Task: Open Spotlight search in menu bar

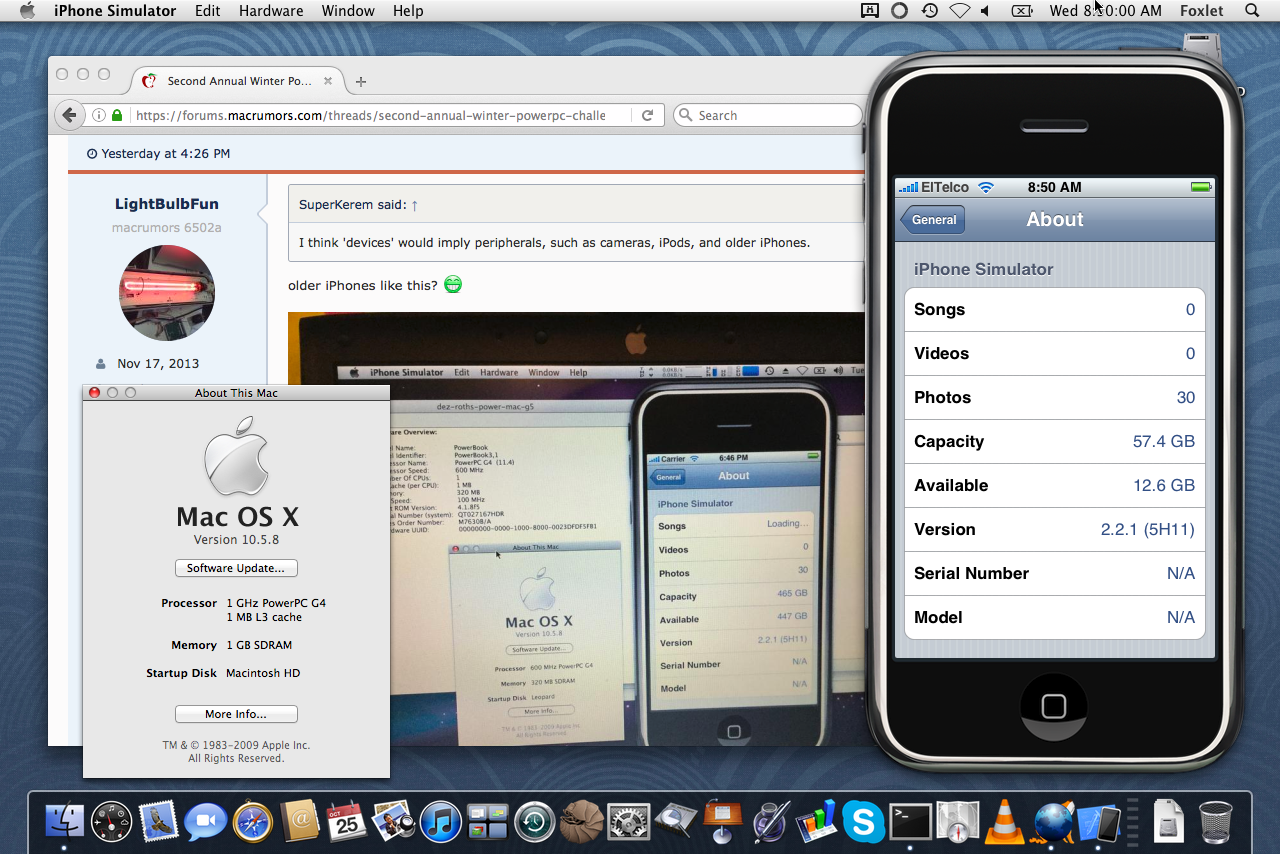Action: tap(1252, 11)
